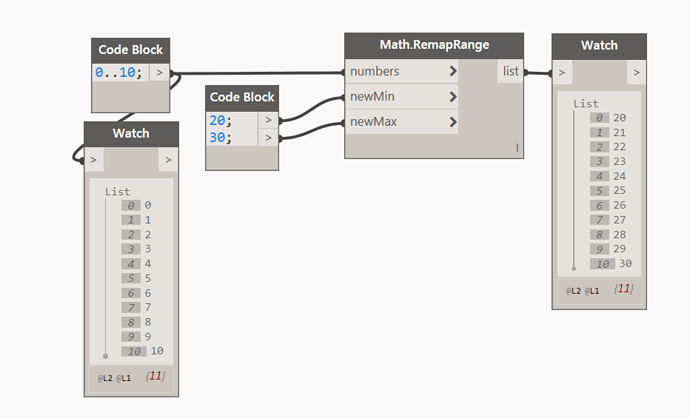Screen dimensions: 690x418
Task: Select index 3 row in left Watch list
Action: point(137,249)
